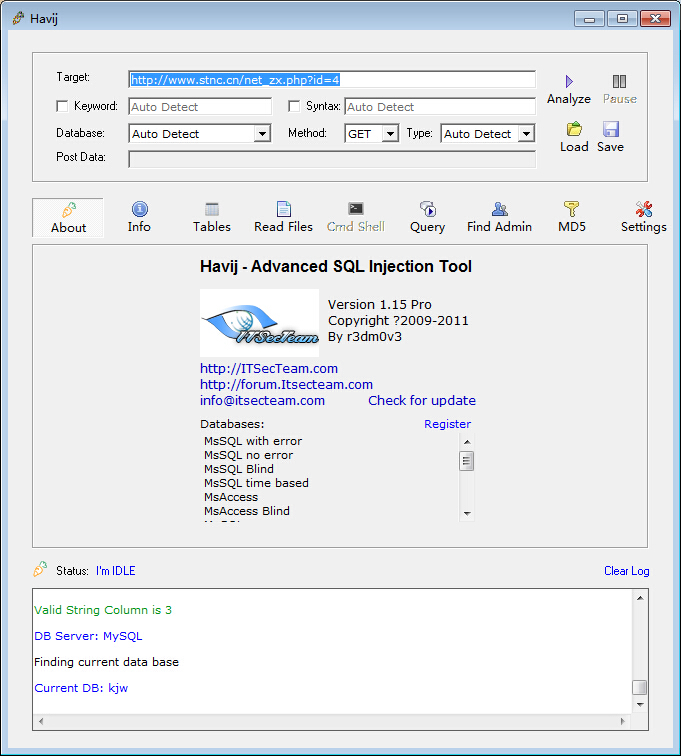The height and width of the screenshot is (756, 681).
Task: Click the ITSecTeam eye logo image
Action: pos(259,323)
